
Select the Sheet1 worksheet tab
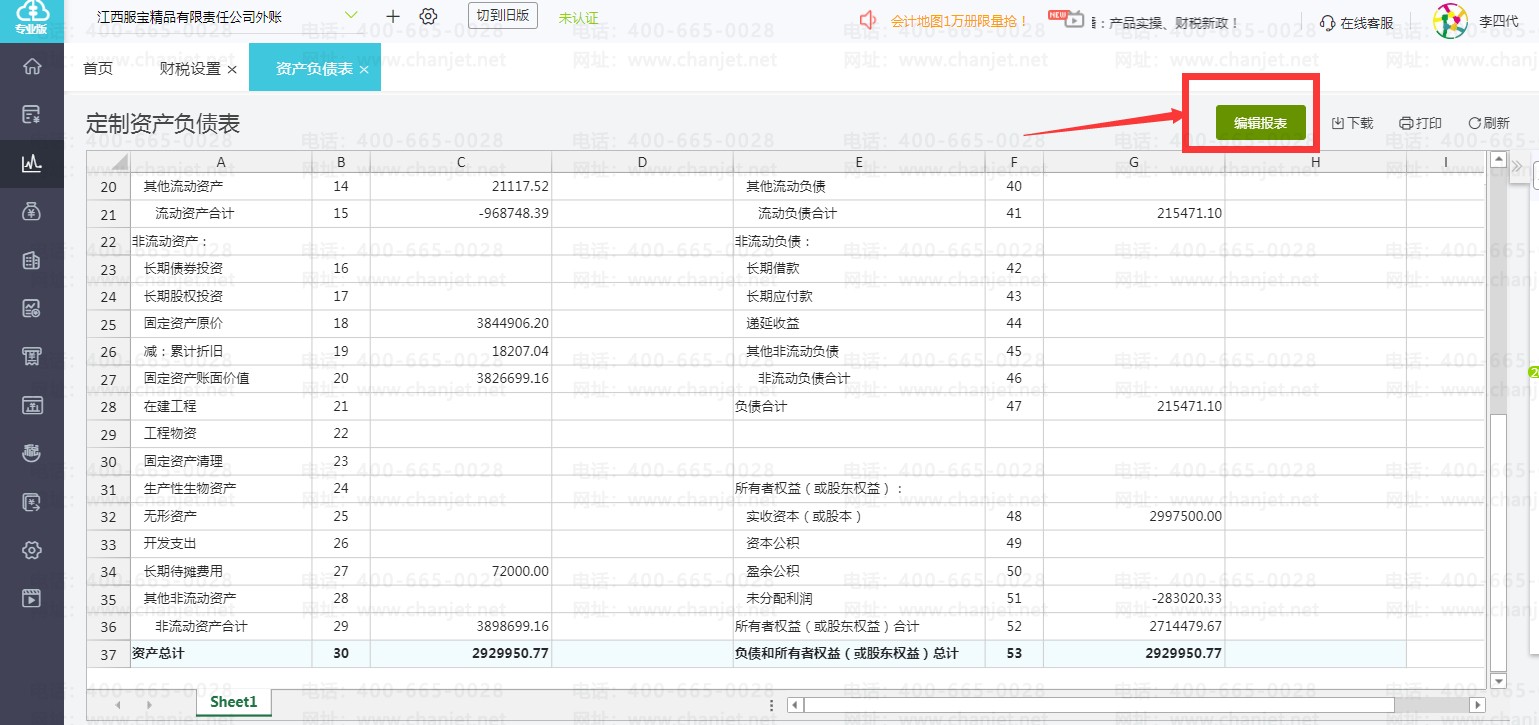233,702
